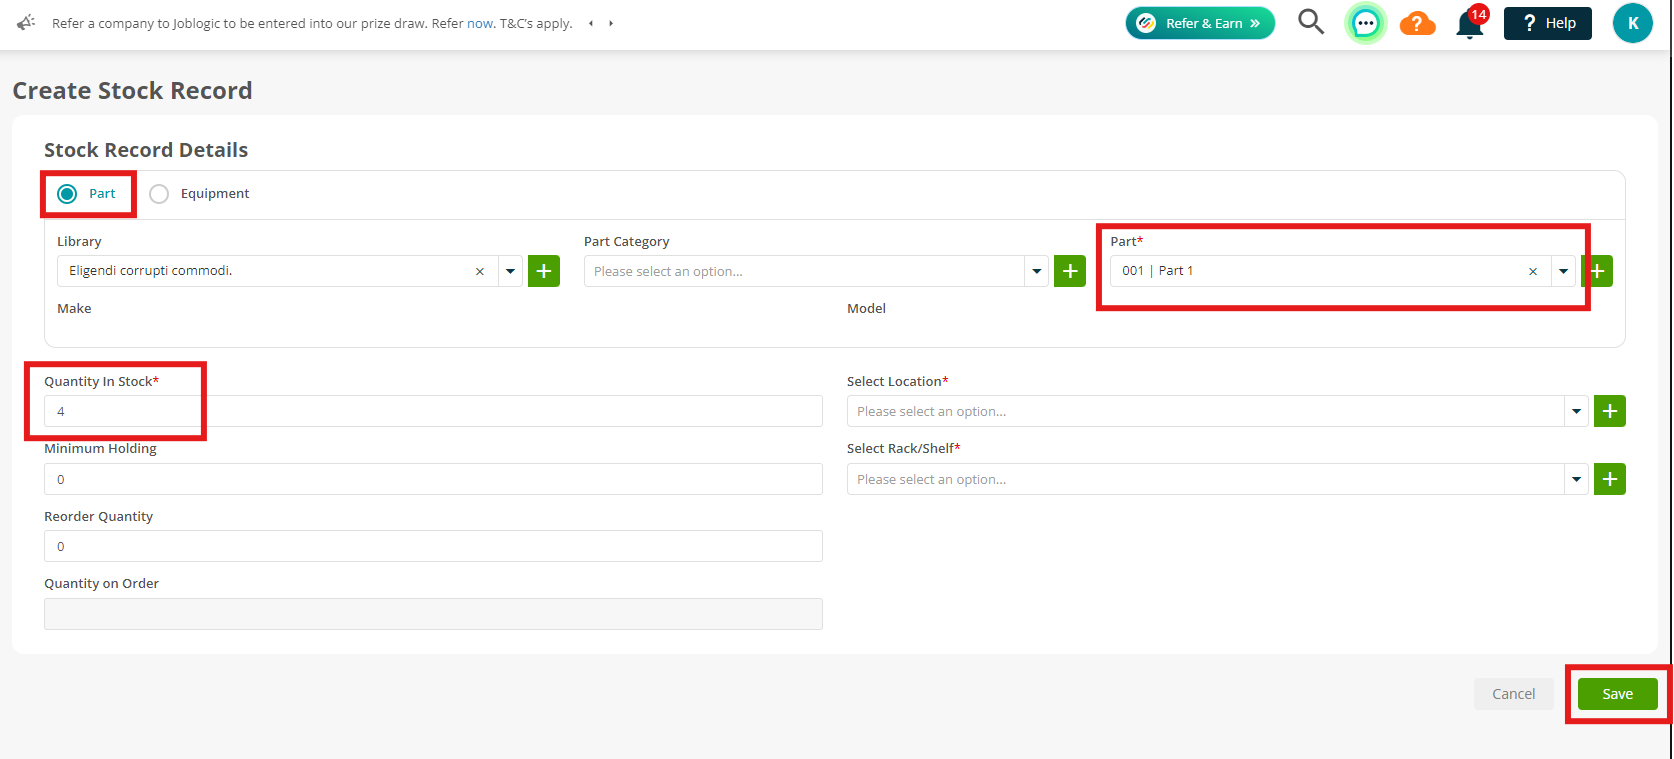Add new Library with green plus
Screen dimensions: 1674x759
point(544,271)
